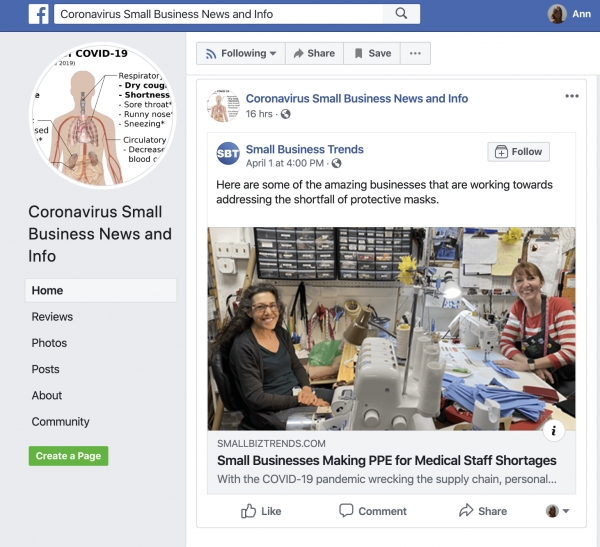Open the About section
Viewport: 600px width, 547px height.
click(x=47, y=395)
